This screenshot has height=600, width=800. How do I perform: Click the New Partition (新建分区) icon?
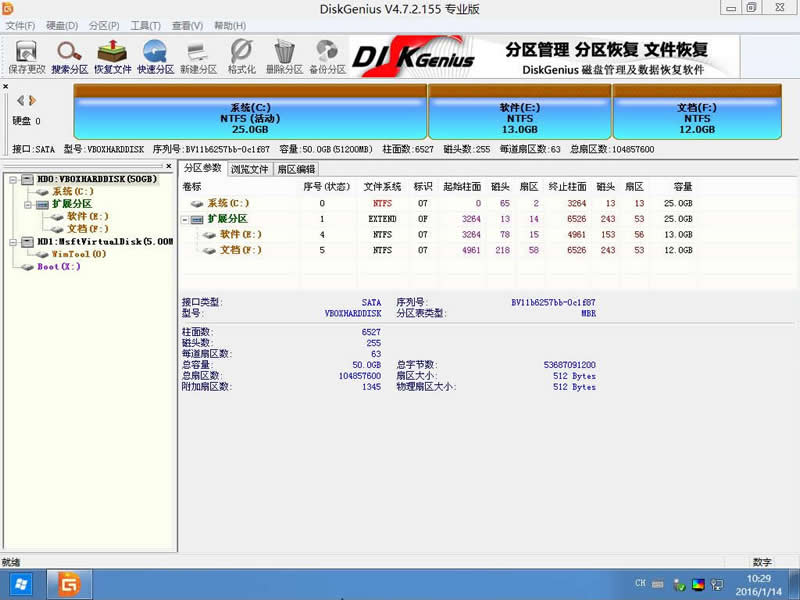pos(198,56)
